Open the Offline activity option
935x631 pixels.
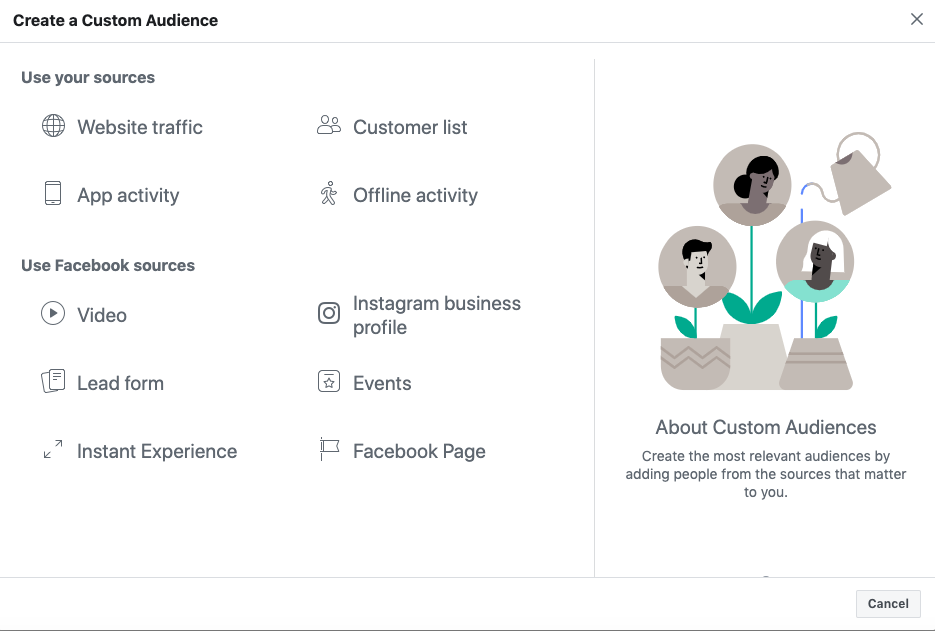[416, 195]
